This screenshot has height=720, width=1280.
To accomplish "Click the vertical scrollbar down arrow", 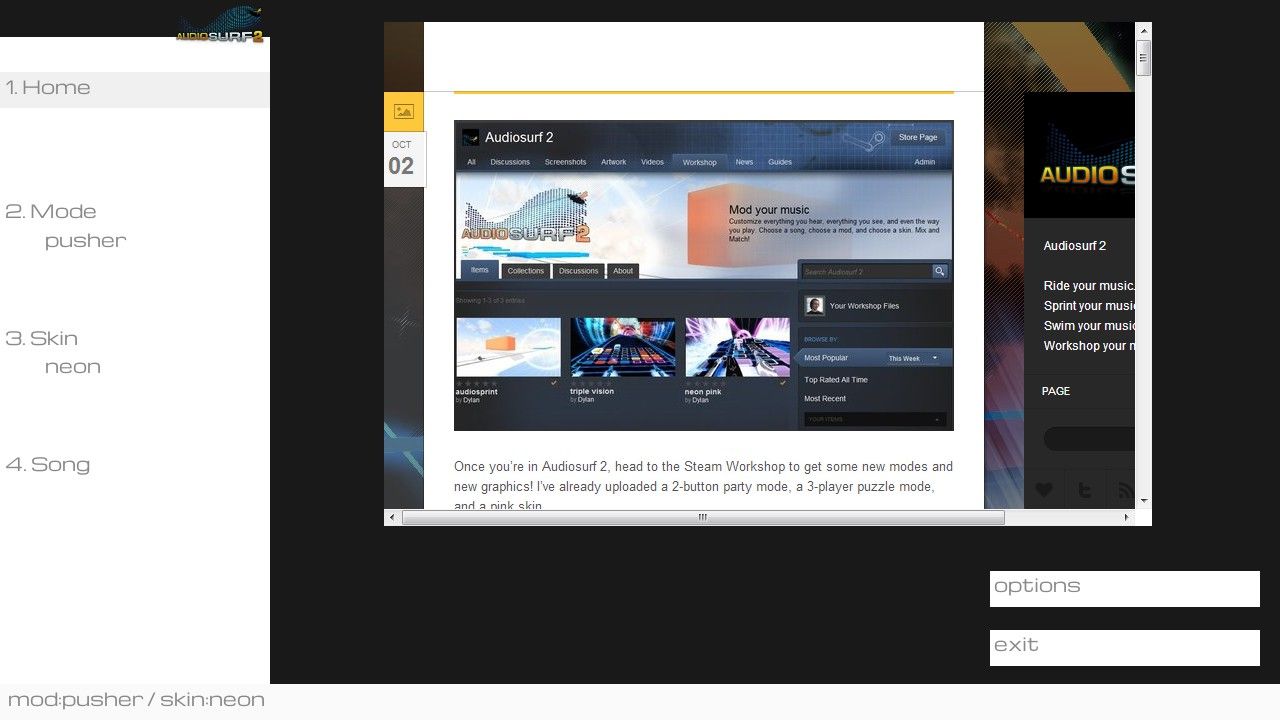I will [1143, 501].
